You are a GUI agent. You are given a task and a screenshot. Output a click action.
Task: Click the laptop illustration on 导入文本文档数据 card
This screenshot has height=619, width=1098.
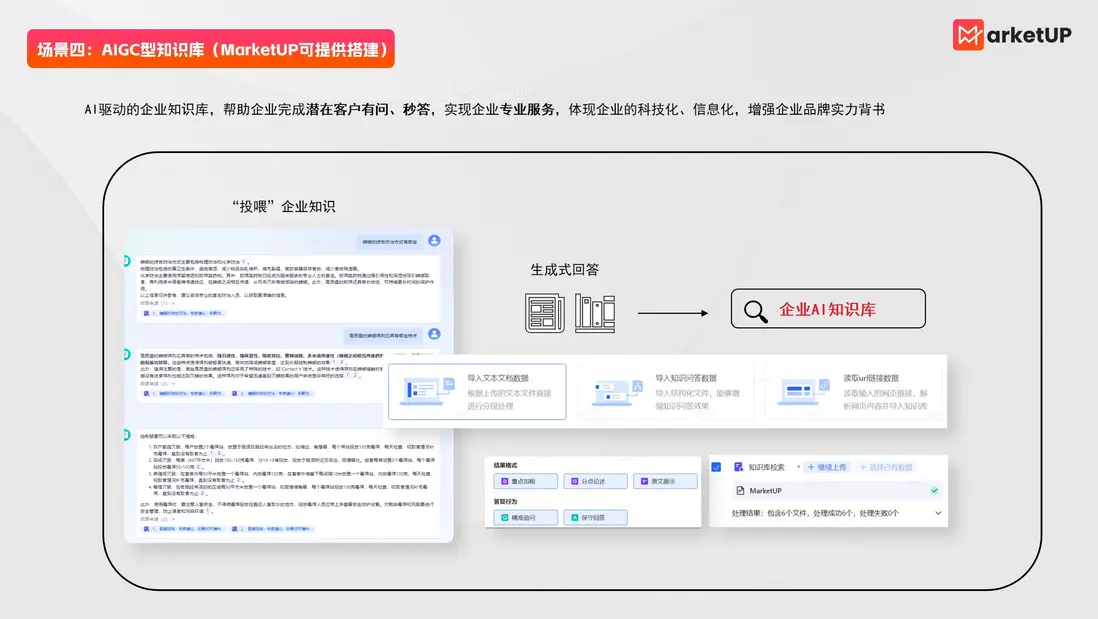tap(427, 391)
